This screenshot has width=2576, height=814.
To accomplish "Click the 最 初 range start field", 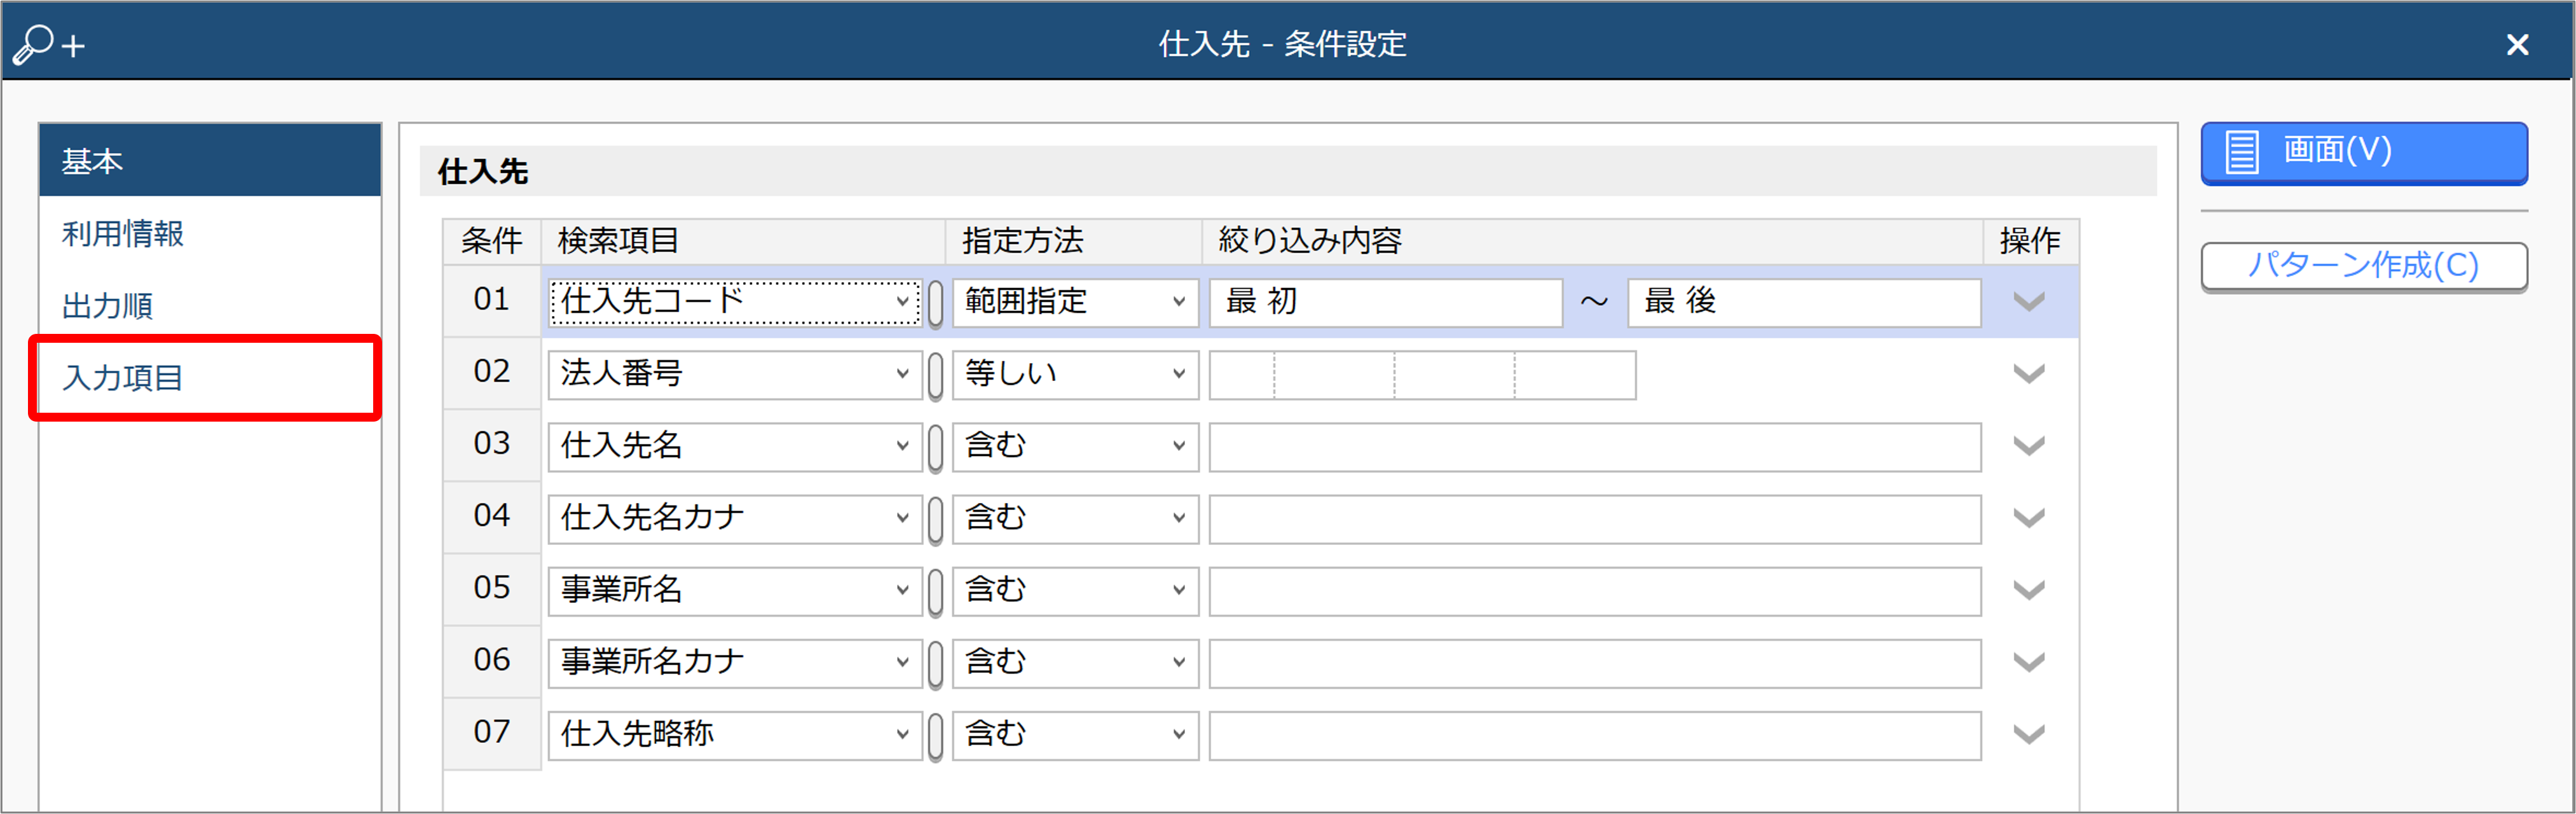I will [x=1386, y=302].
